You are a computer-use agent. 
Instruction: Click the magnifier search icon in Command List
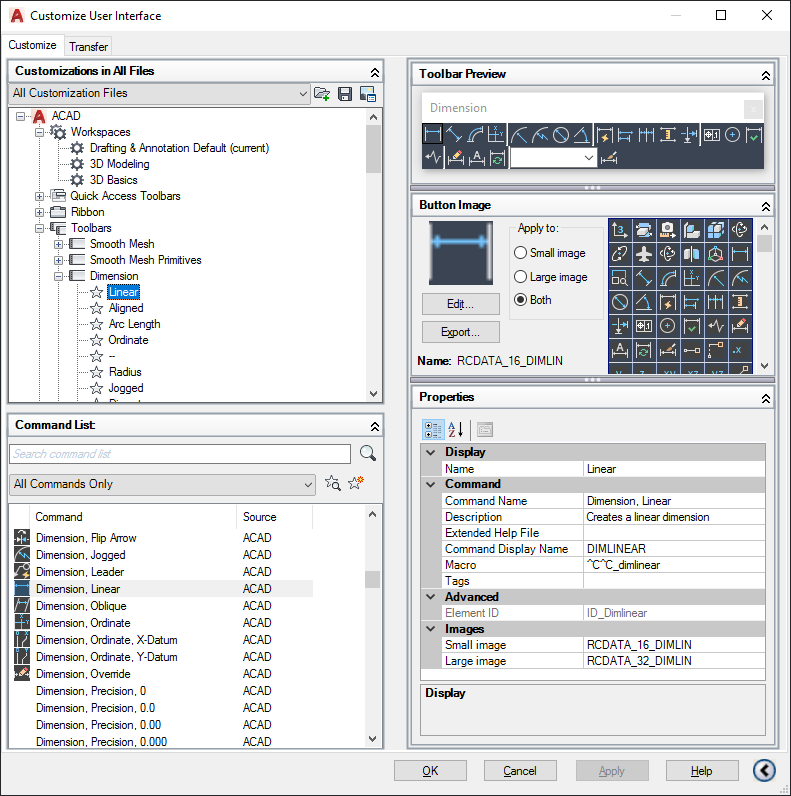[x=368, y=453]
